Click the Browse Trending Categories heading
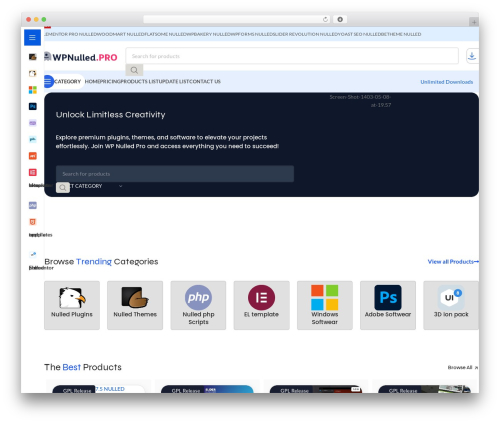This screenshot has width=500, height=423. 101,262
